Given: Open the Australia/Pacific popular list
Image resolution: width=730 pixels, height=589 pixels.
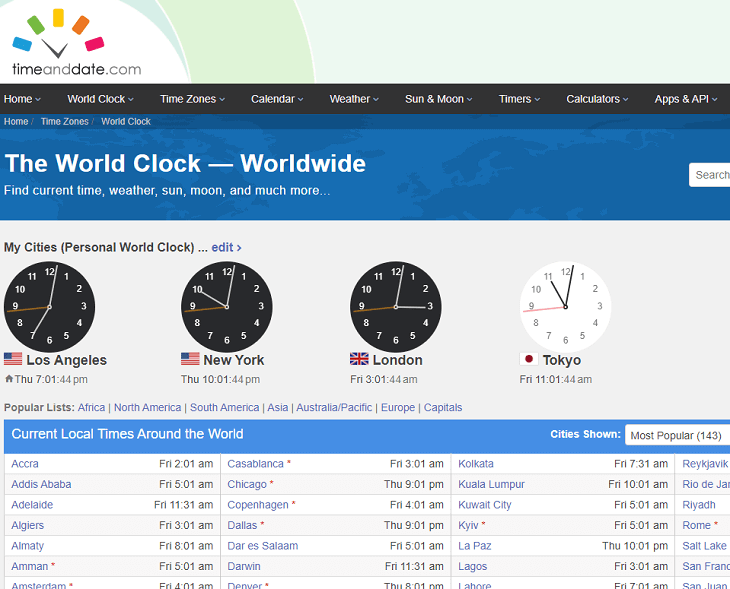Looking at the screenshot, I should click(334, 407).
